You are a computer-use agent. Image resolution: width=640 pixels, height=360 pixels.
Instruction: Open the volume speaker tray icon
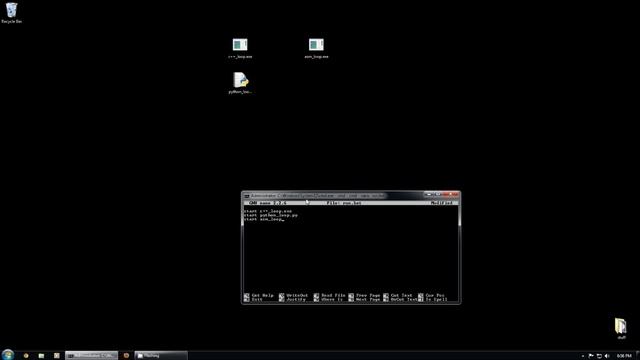click(x=607, y=356)
